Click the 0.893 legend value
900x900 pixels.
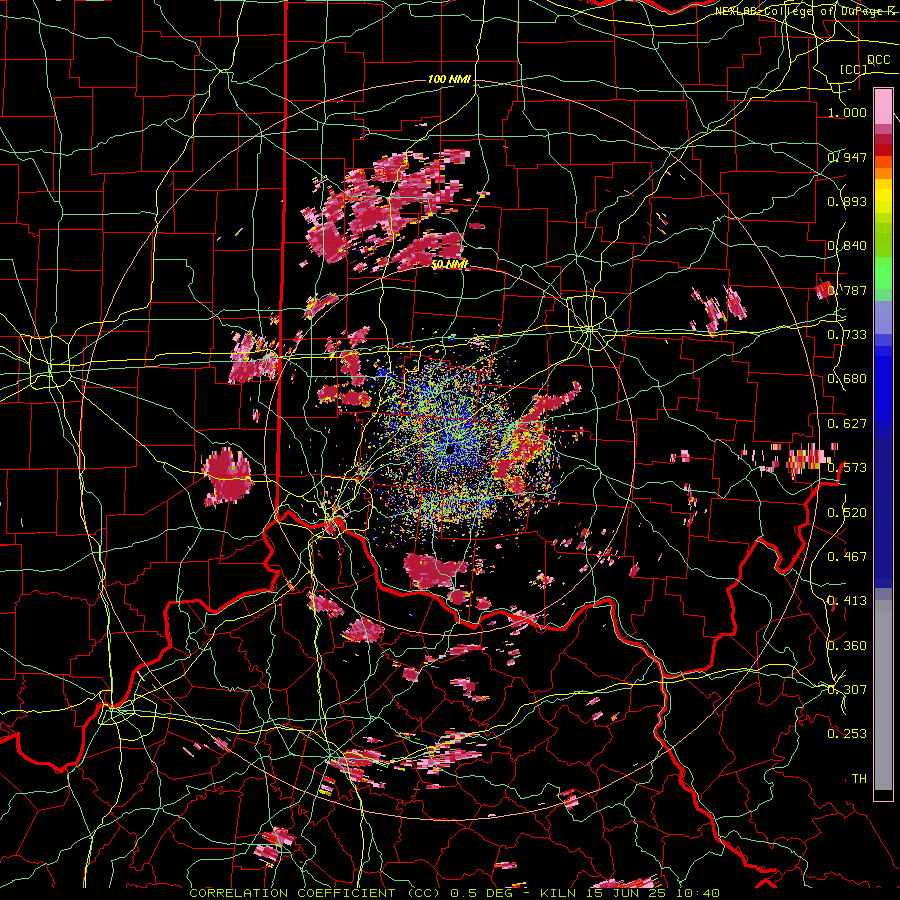[x=847, y=201]
